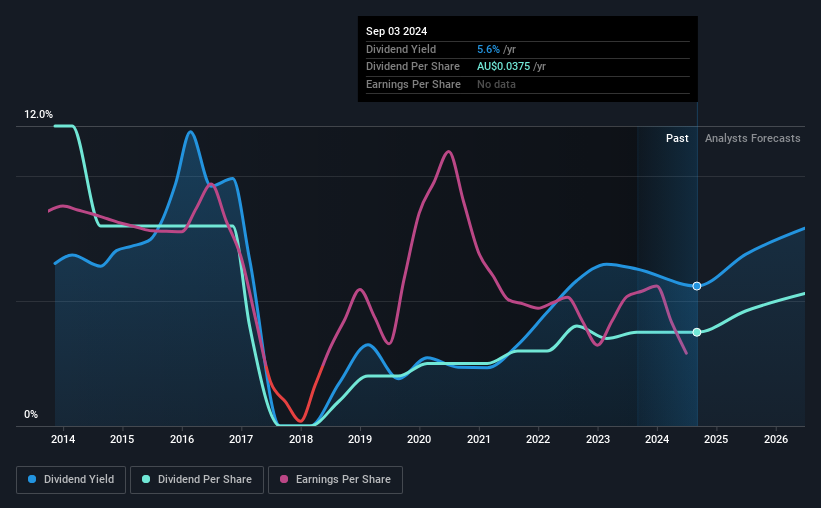Toggle the Earnings Per Share legend button
The width and height of the screenshot is (821, 508).
click(335, 480)
